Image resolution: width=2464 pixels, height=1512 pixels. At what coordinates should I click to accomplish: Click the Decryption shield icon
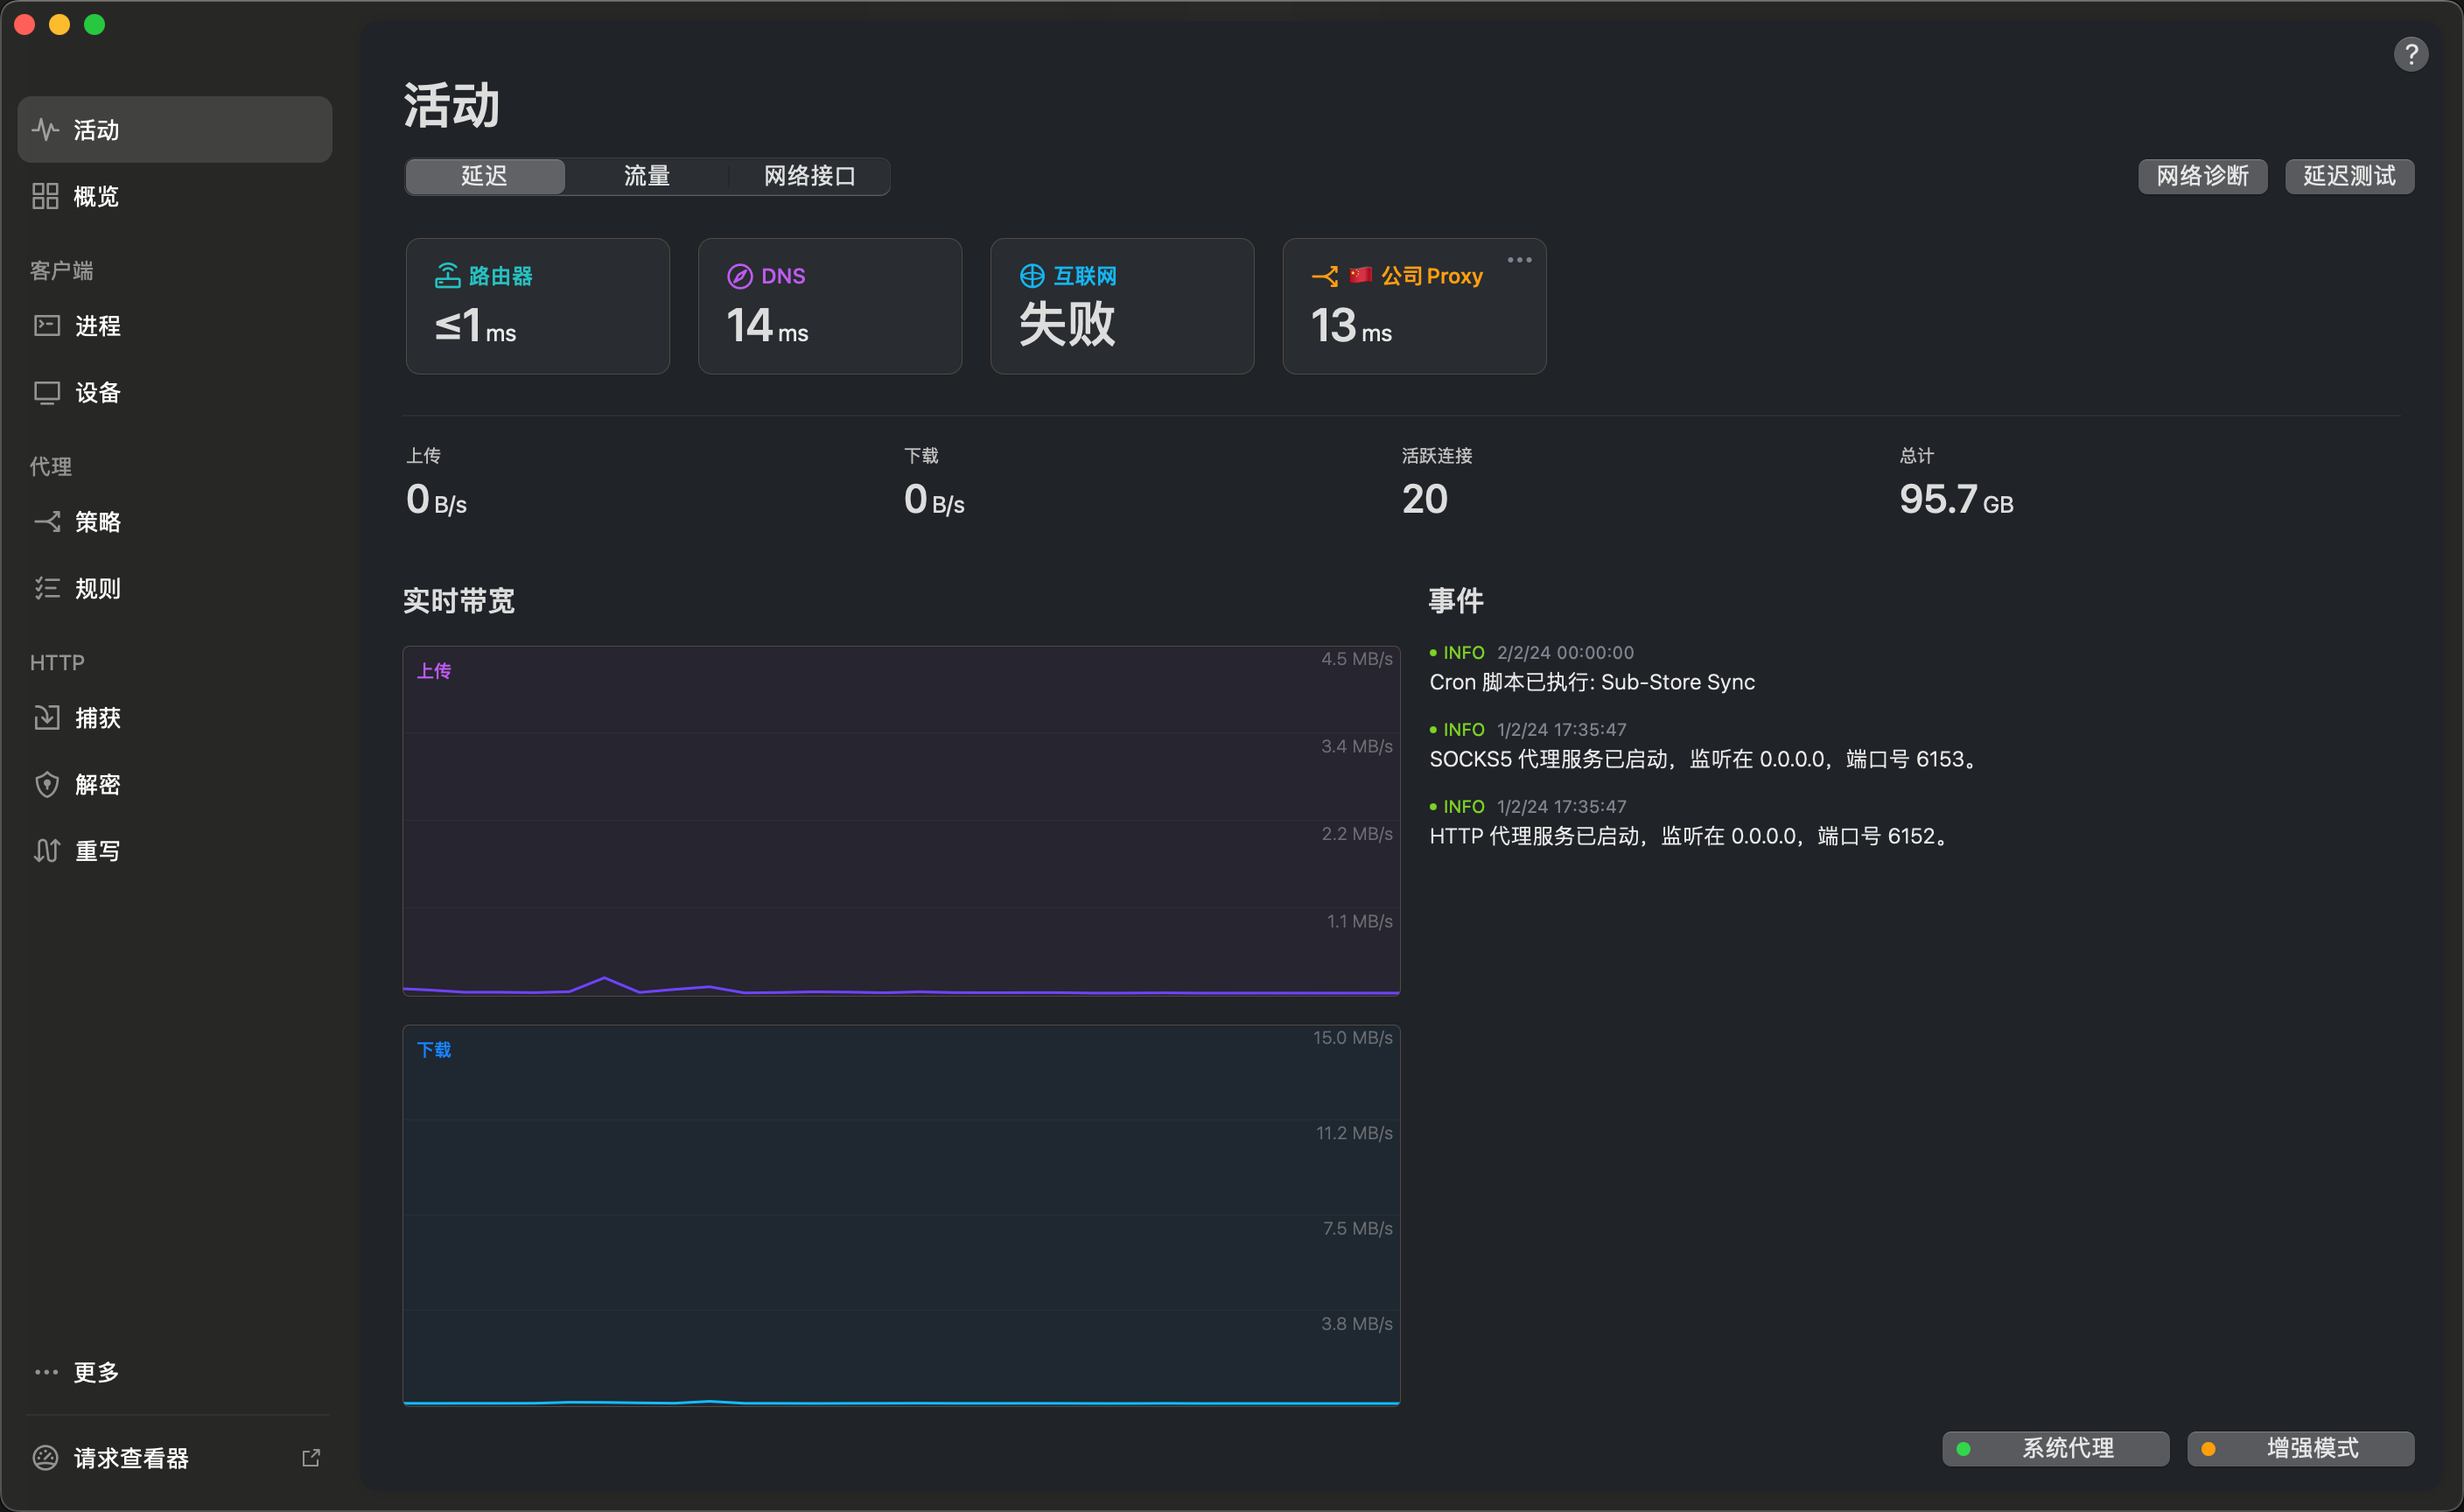[47, 784]
